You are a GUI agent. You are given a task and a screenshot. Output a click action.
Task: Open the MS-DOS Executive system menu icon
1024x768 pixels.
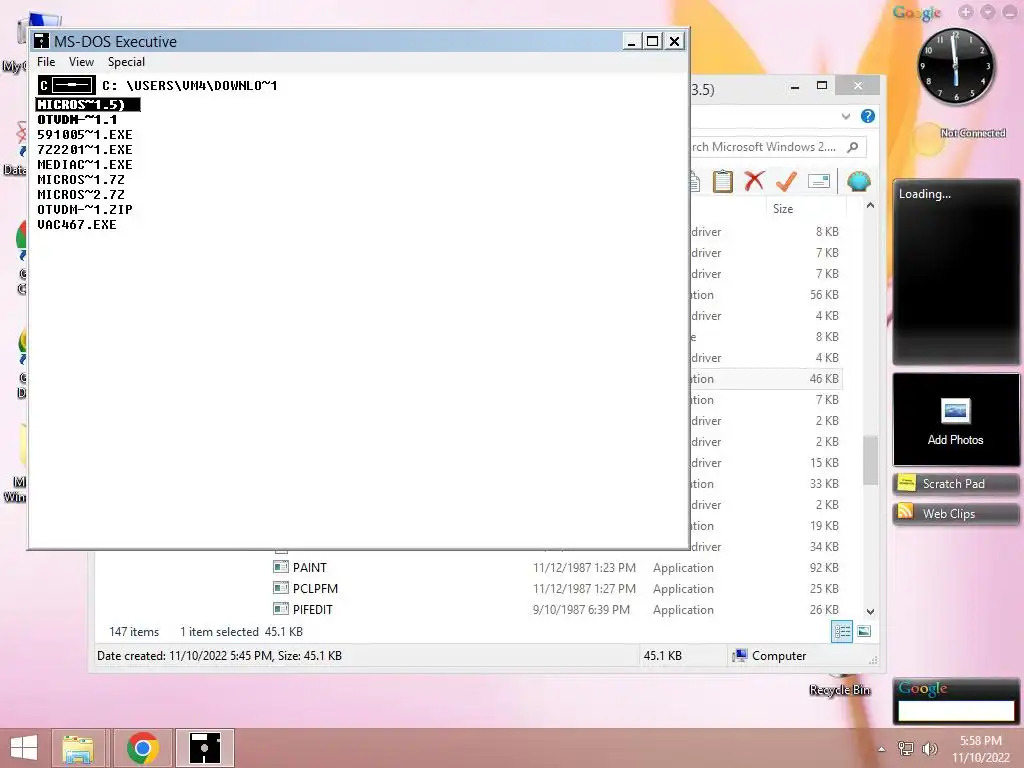[42, 41]
